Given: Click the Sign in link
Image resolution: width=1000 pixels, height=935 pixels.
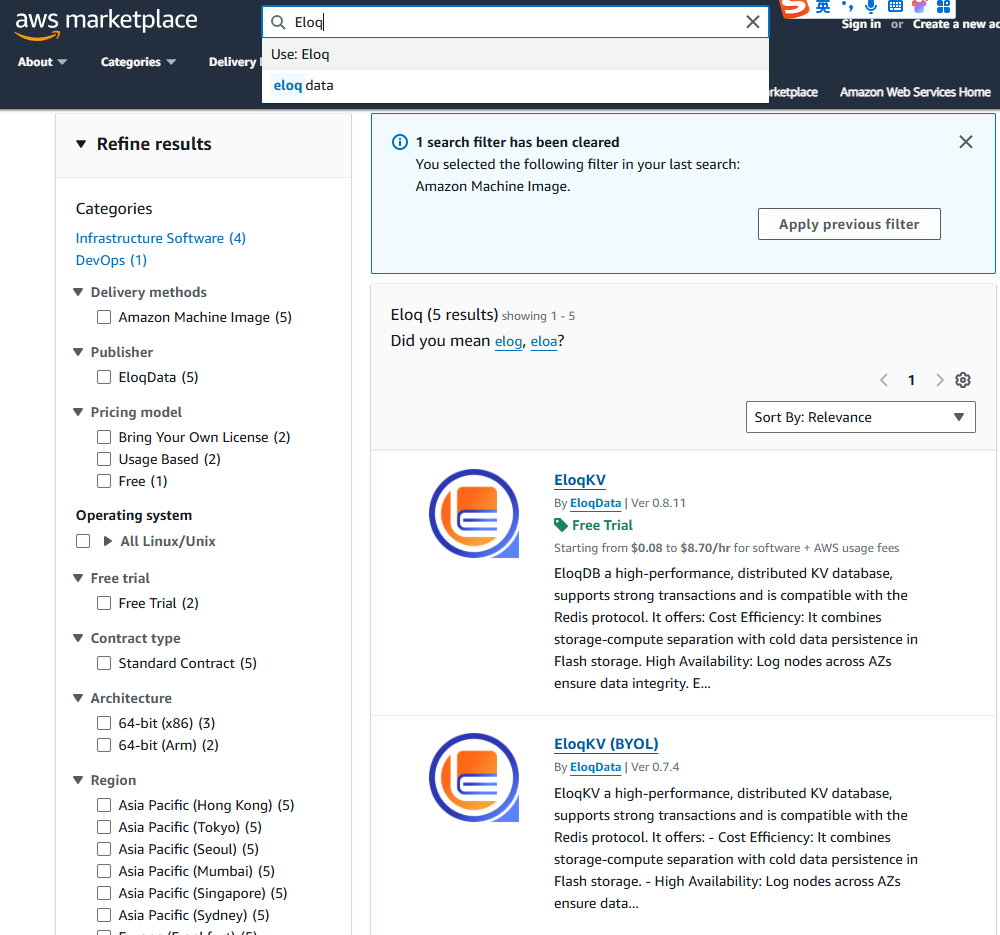Looking at the screenshot, I should point(861,24).
